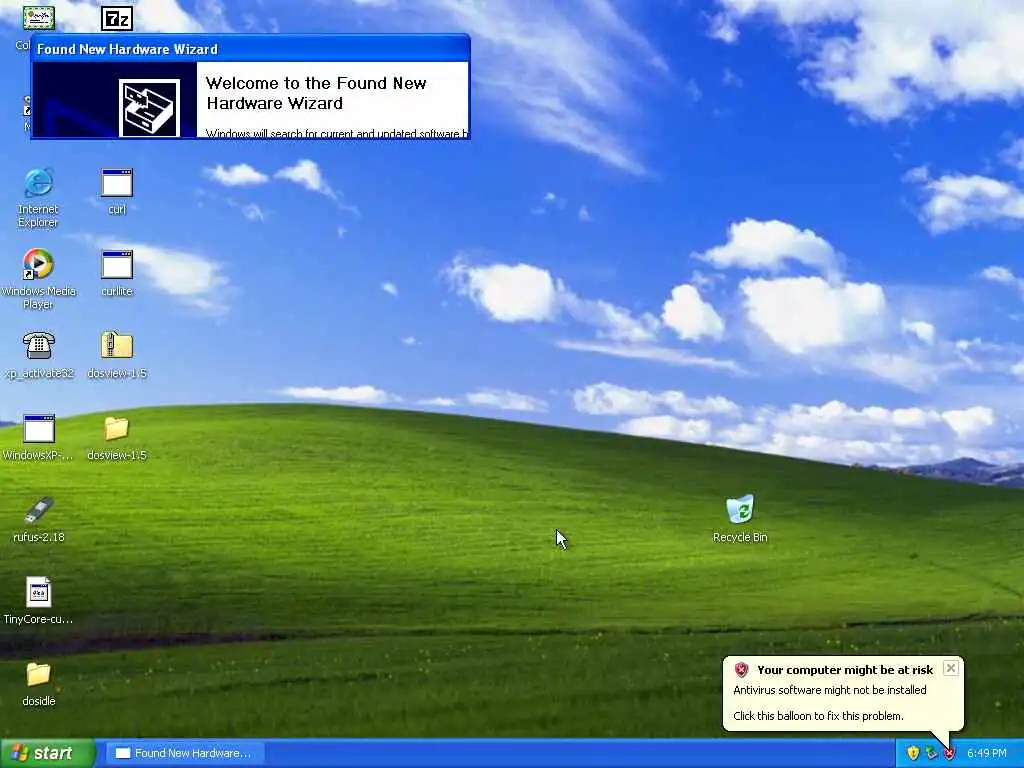The height and width of the screenshot is (768, 1024).
Task: Select the curl desktop shortcut
Action: (117, 183)
